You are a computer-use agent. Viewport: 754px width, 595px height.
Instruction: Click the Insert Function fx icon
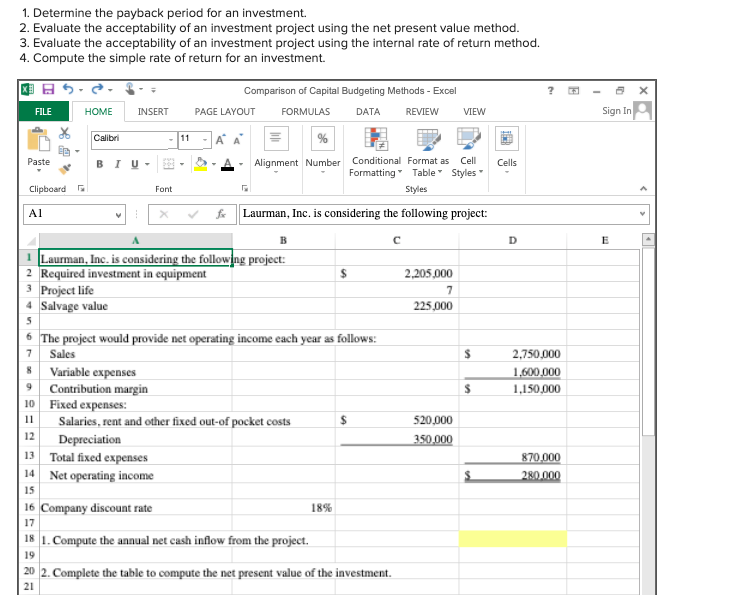221,214
